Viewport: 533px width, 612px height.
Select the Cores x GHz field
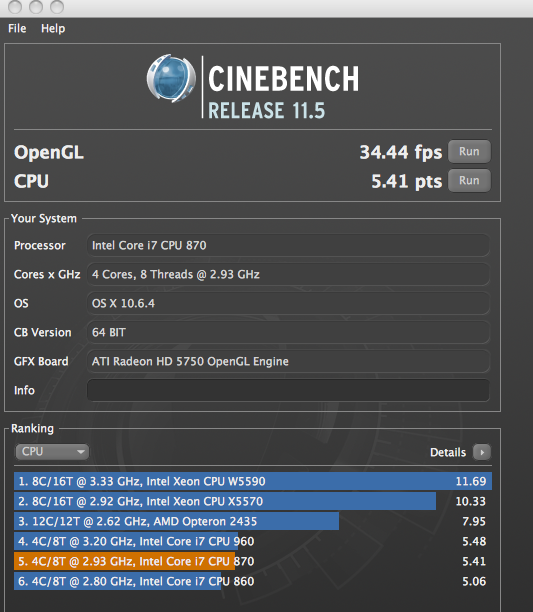pyautogui.click(x=288, y=274)
